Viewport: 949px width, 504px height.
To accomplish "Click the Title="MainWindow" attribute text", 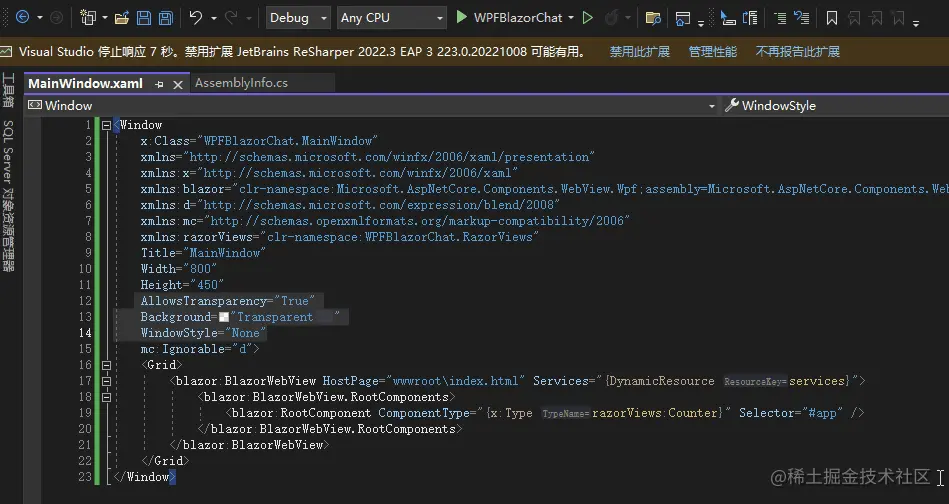I will 203,253.
